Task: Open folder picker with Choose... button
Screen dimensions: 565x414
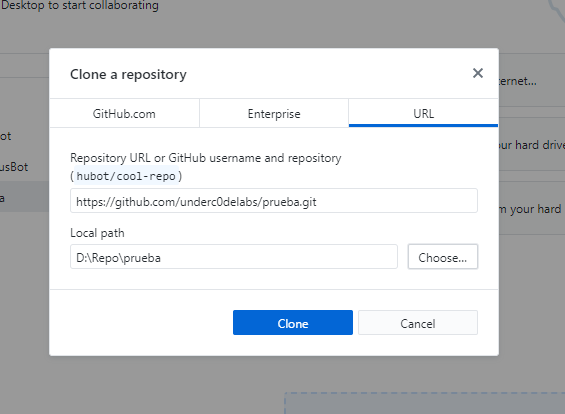Action: tap(443, 257)
